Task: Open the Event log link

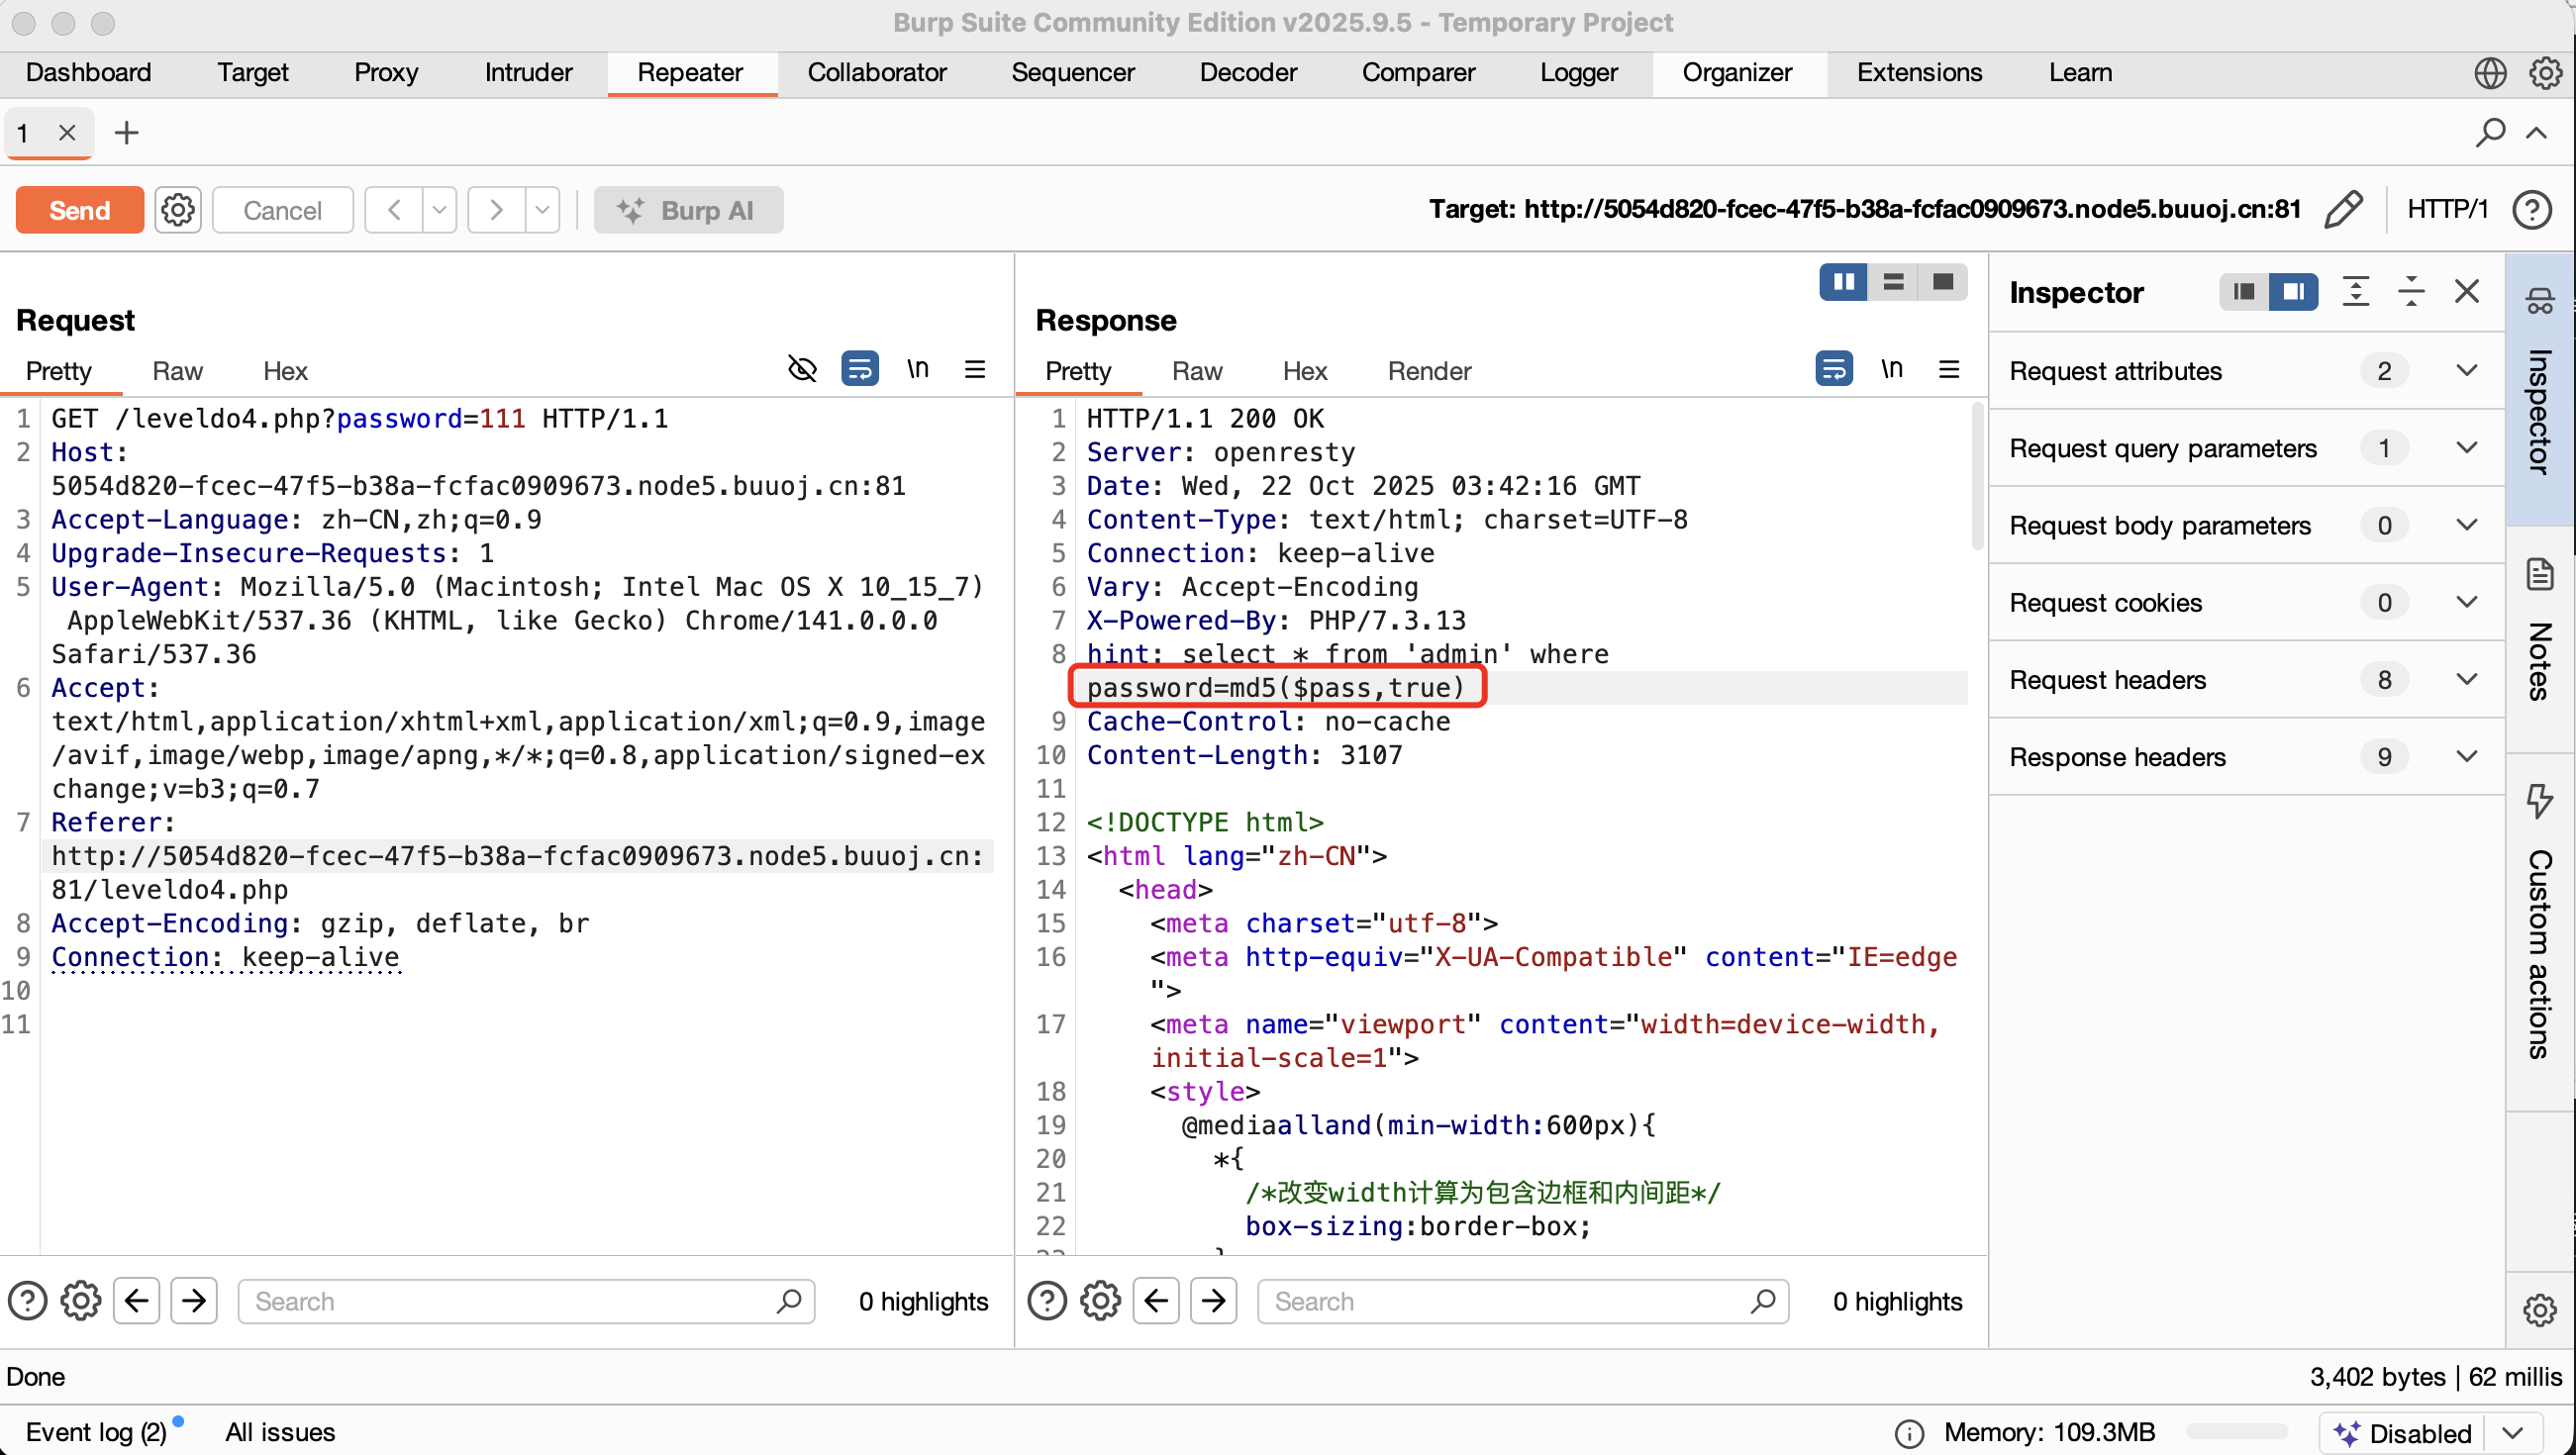Action: (96, 1432)
